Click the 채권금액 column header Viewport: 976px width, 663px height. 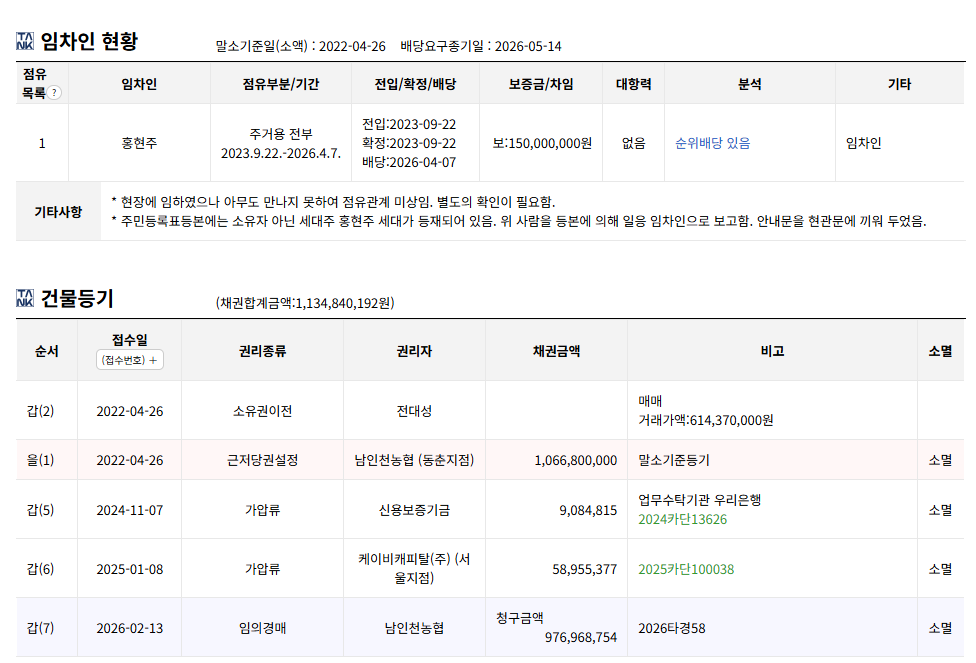click(556, 351)
